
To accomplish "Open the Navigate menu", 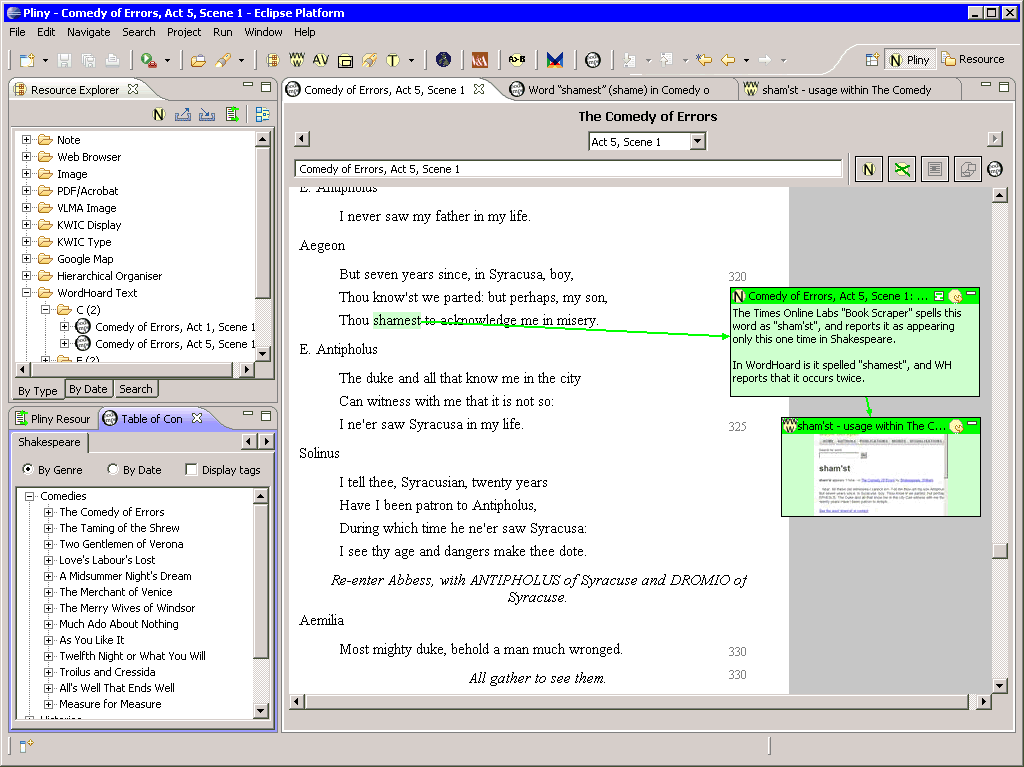I will tap(88, 32).
